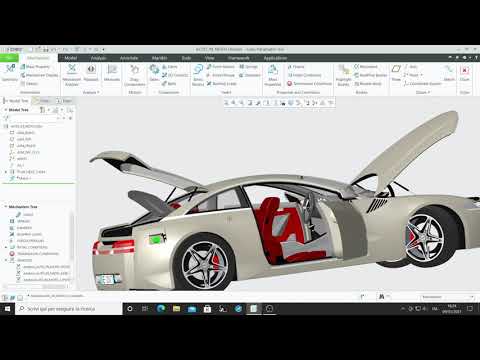The width and height of the screenshot is (480, 360).
Task: Collapse the Mechanism Tree section header
Action: point(6,207)
